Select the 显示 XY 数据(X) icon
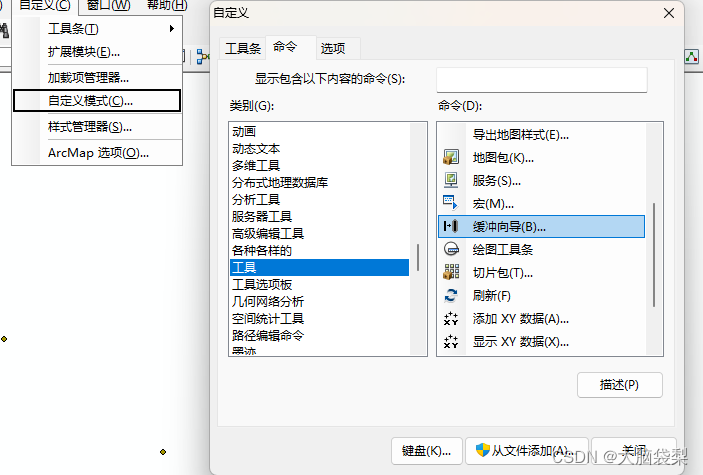The image size is (703, 475). (x=451, y=341)
